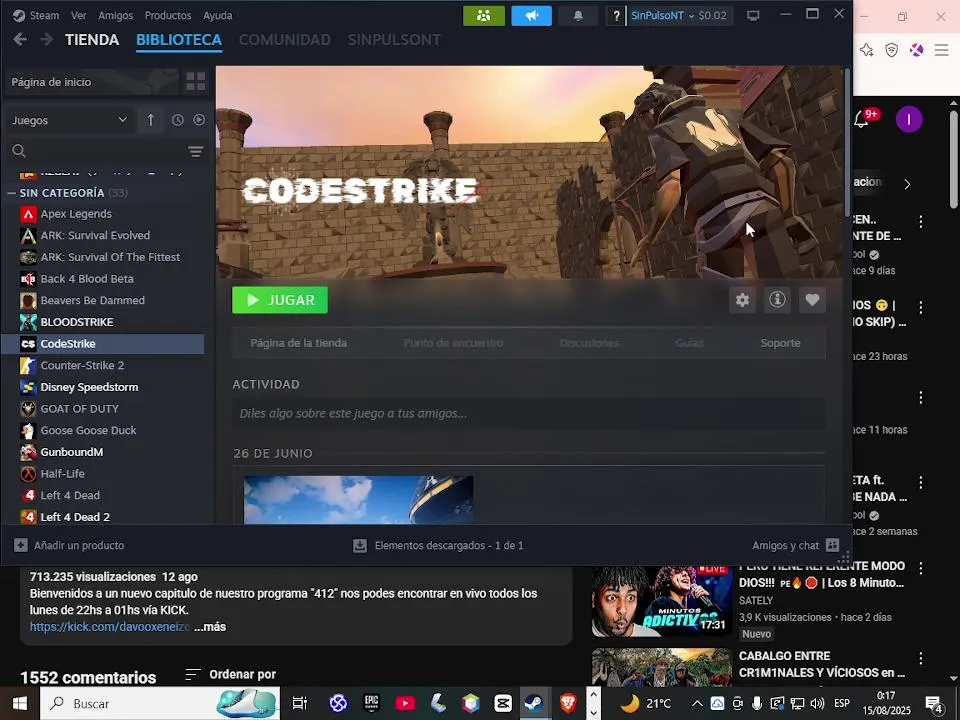
Task: Open Epic Games in taskbar
Action: (x=372, y=703)
